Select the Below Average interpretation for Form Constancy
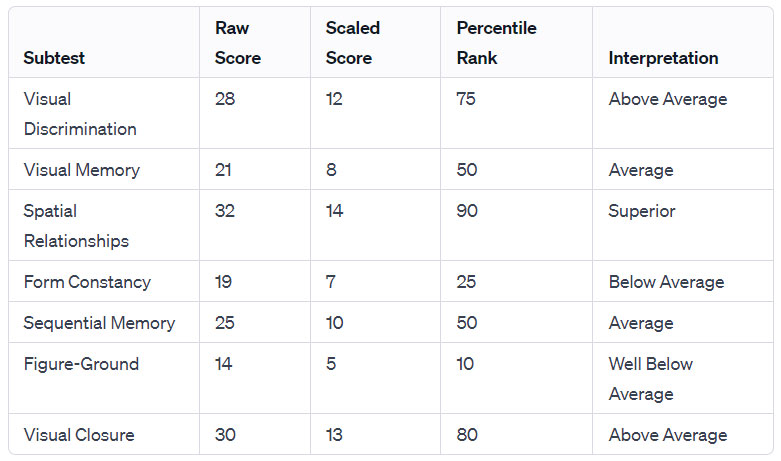 [666, 282]
